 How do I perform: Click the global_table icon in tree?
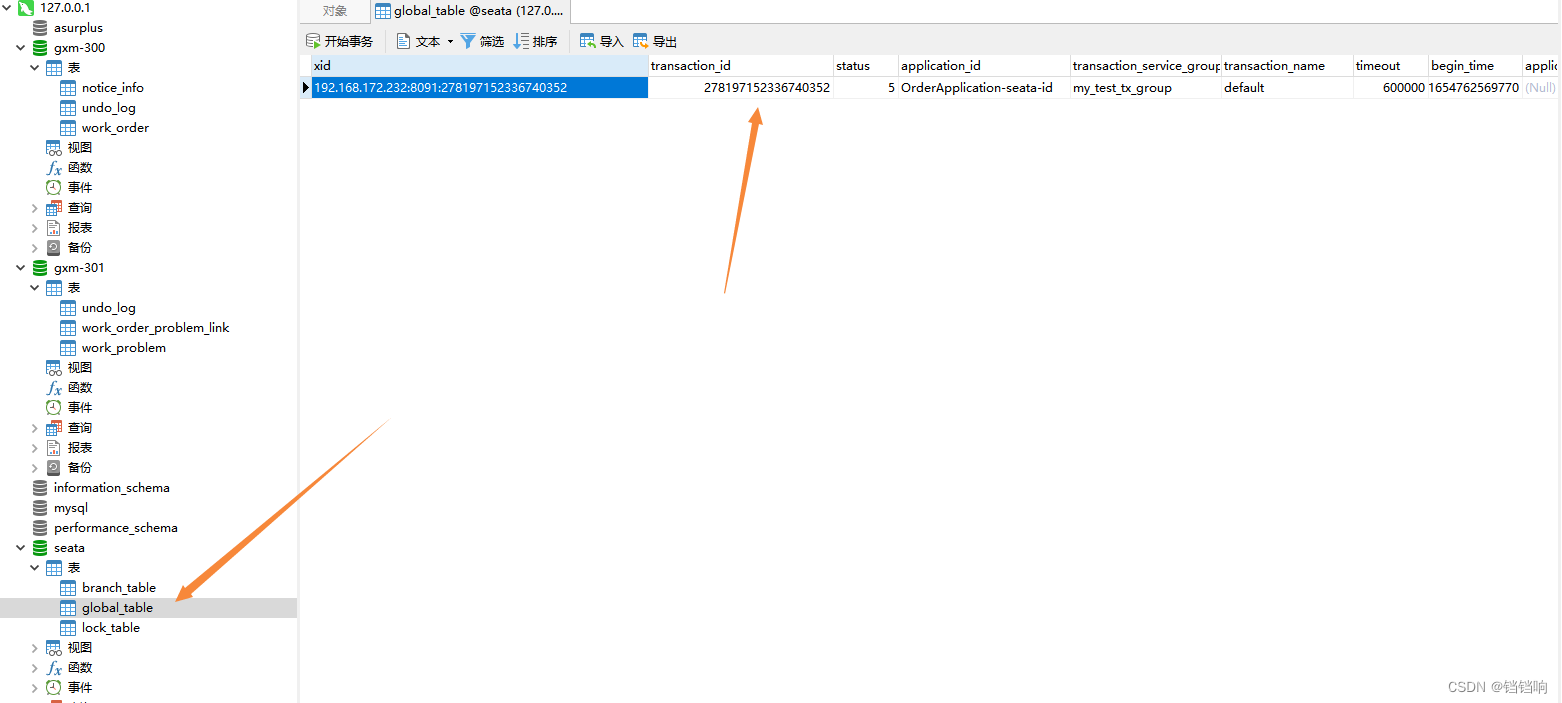[x=68, y=608]
